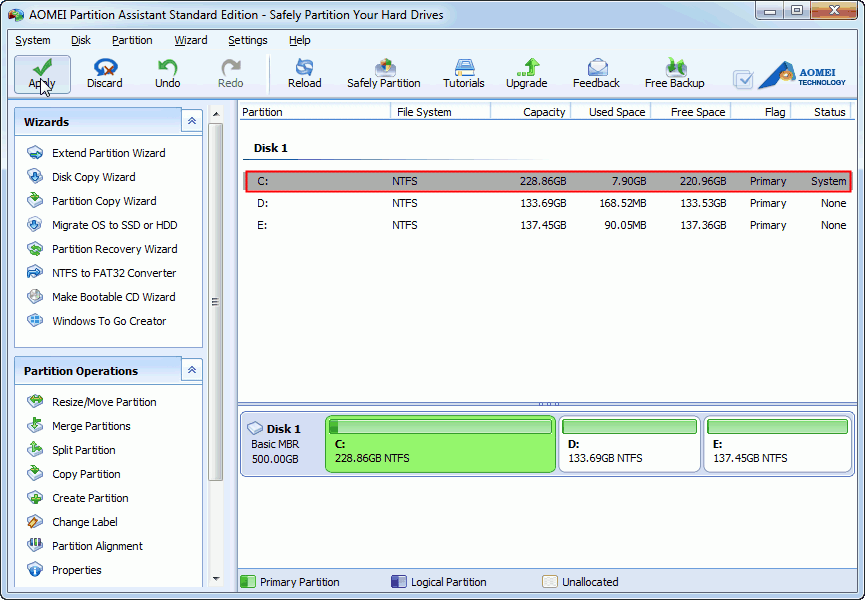The image size is (865, 600).
Task: Choose Resize/Move Partition operation
Action: tap(92, 402)
